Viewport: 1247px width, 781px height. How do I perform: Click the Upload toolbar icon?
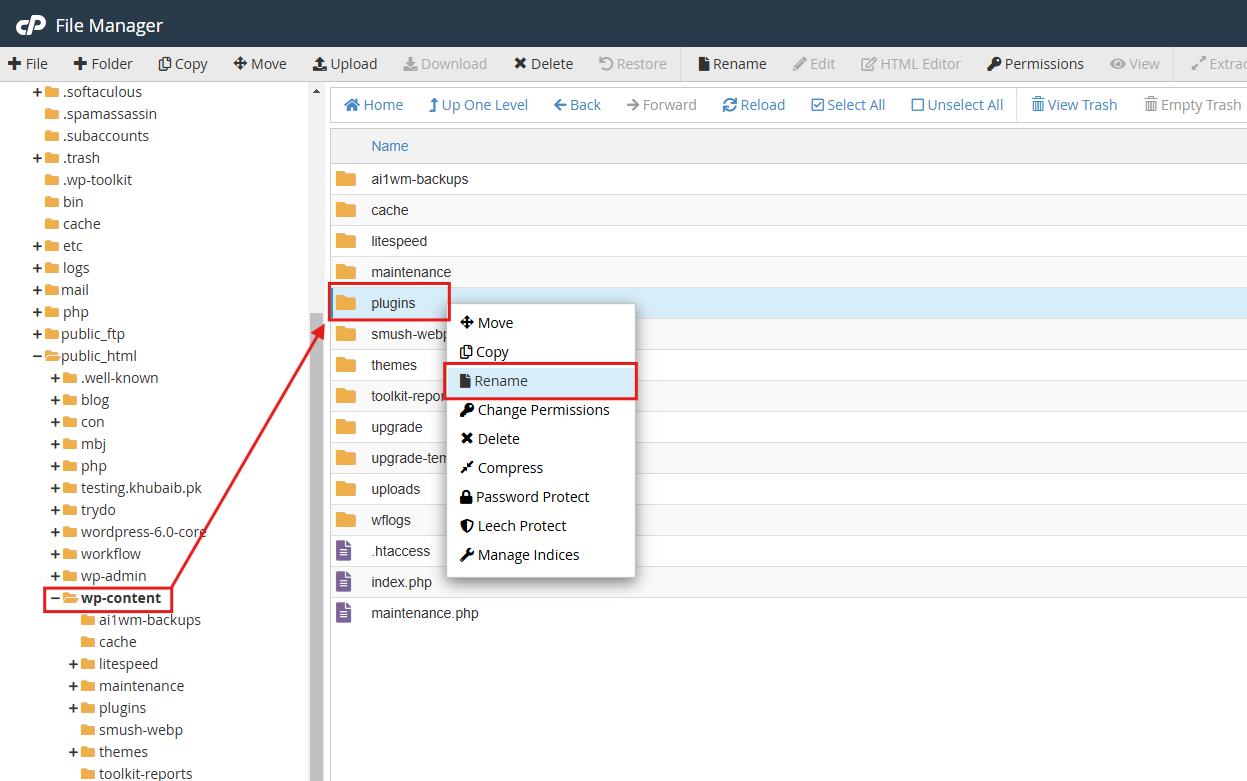pos(320,64)
